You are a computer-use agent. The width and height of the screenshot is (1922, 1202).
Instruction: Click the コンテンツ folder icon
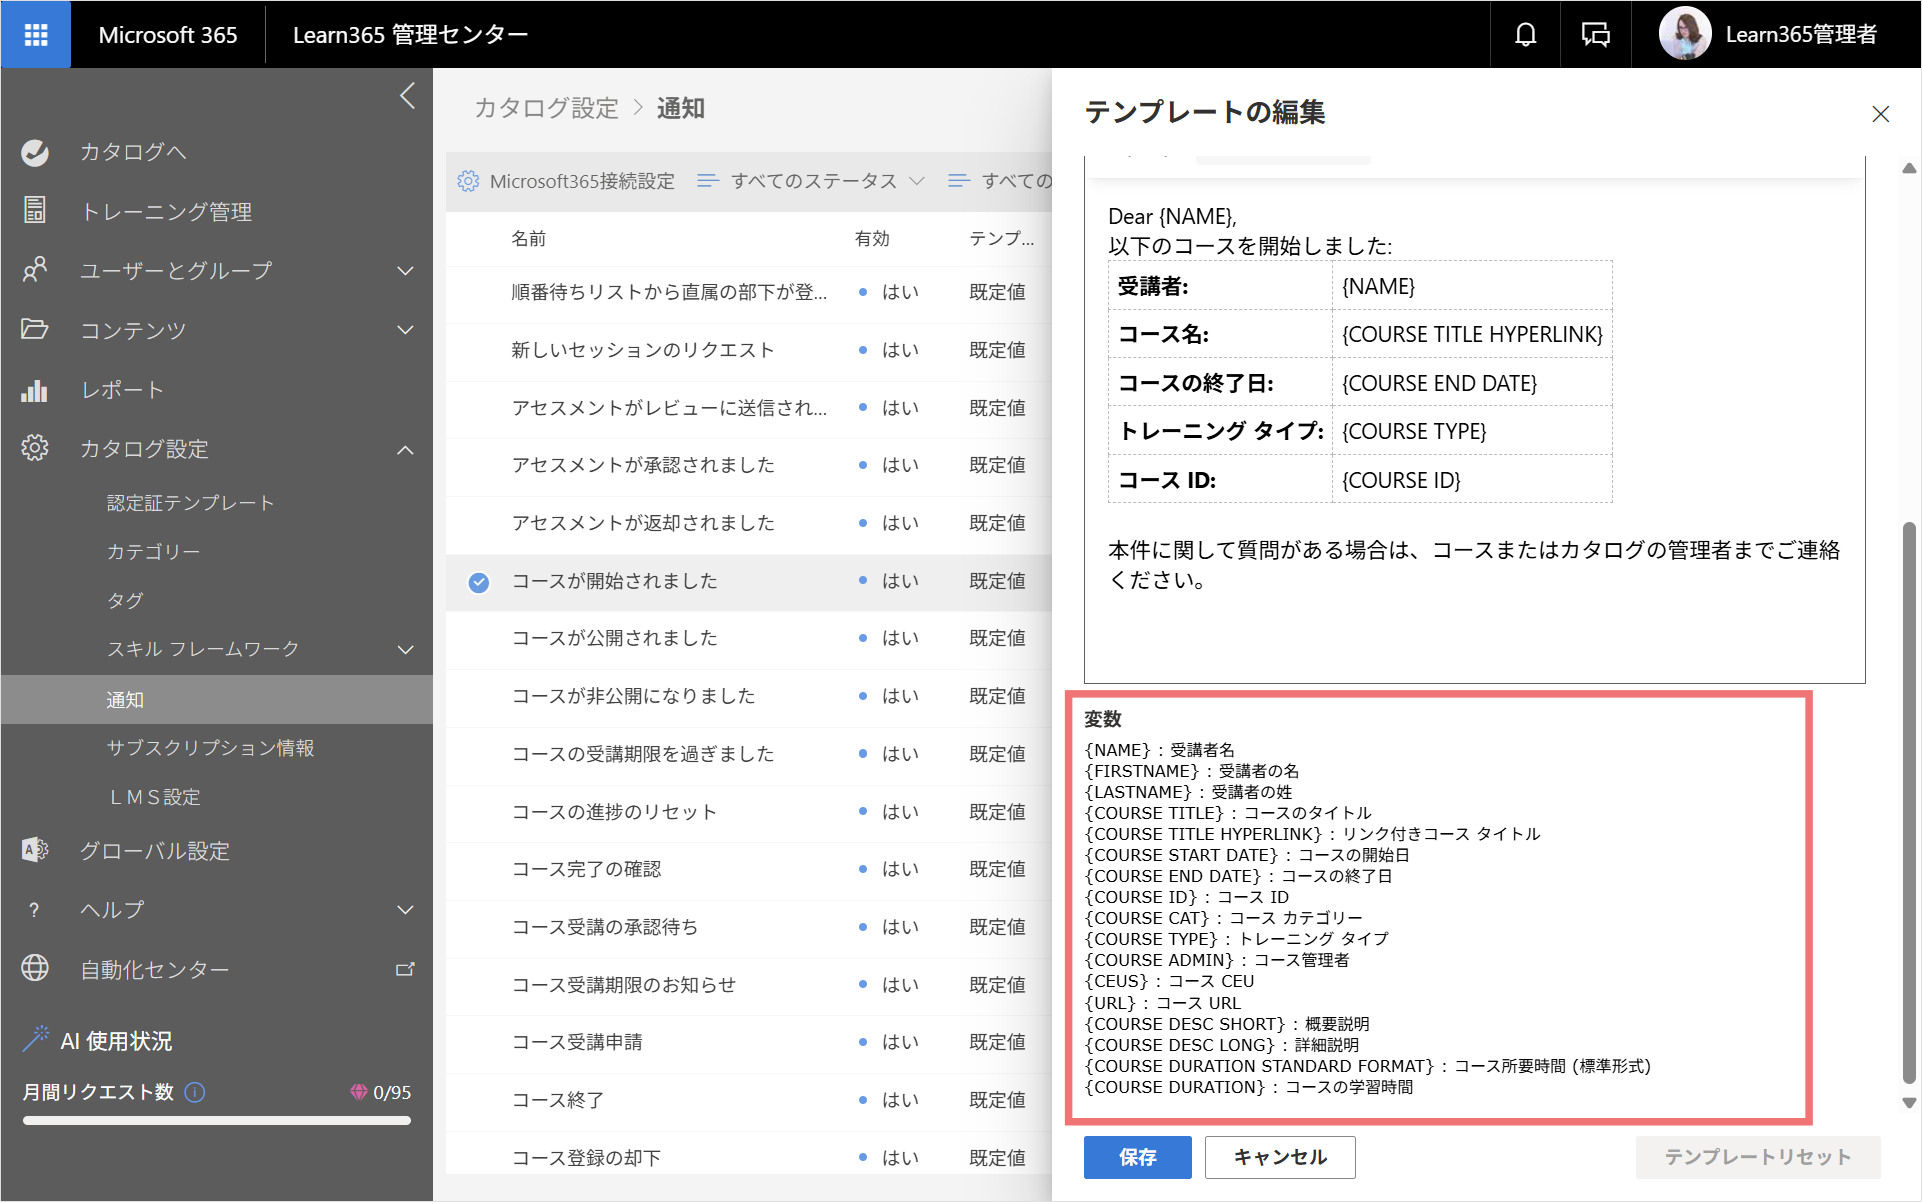point(35,329)
